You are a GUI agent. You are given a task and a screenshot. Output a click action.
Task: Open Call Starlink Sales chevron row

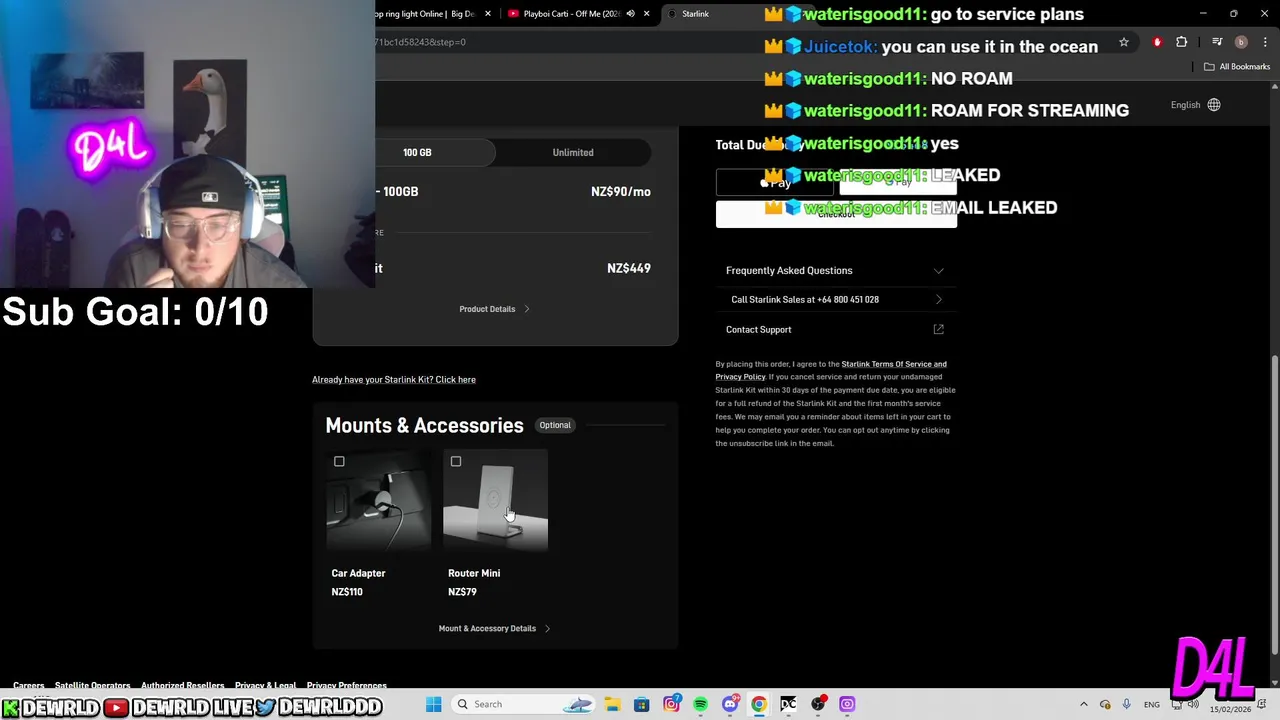click(835, 299)
